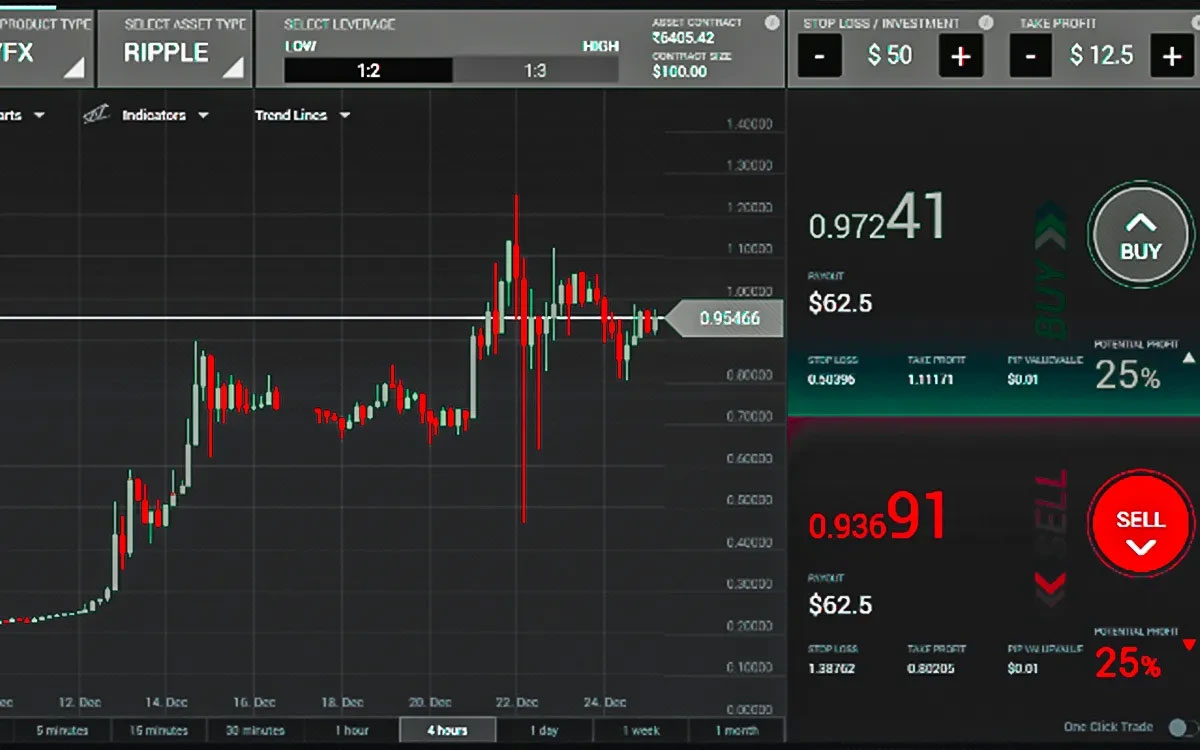Viewport: 1200px width, 750px height.
Task: Click the 0.95466 current price marker
Action: click(727, 319)
